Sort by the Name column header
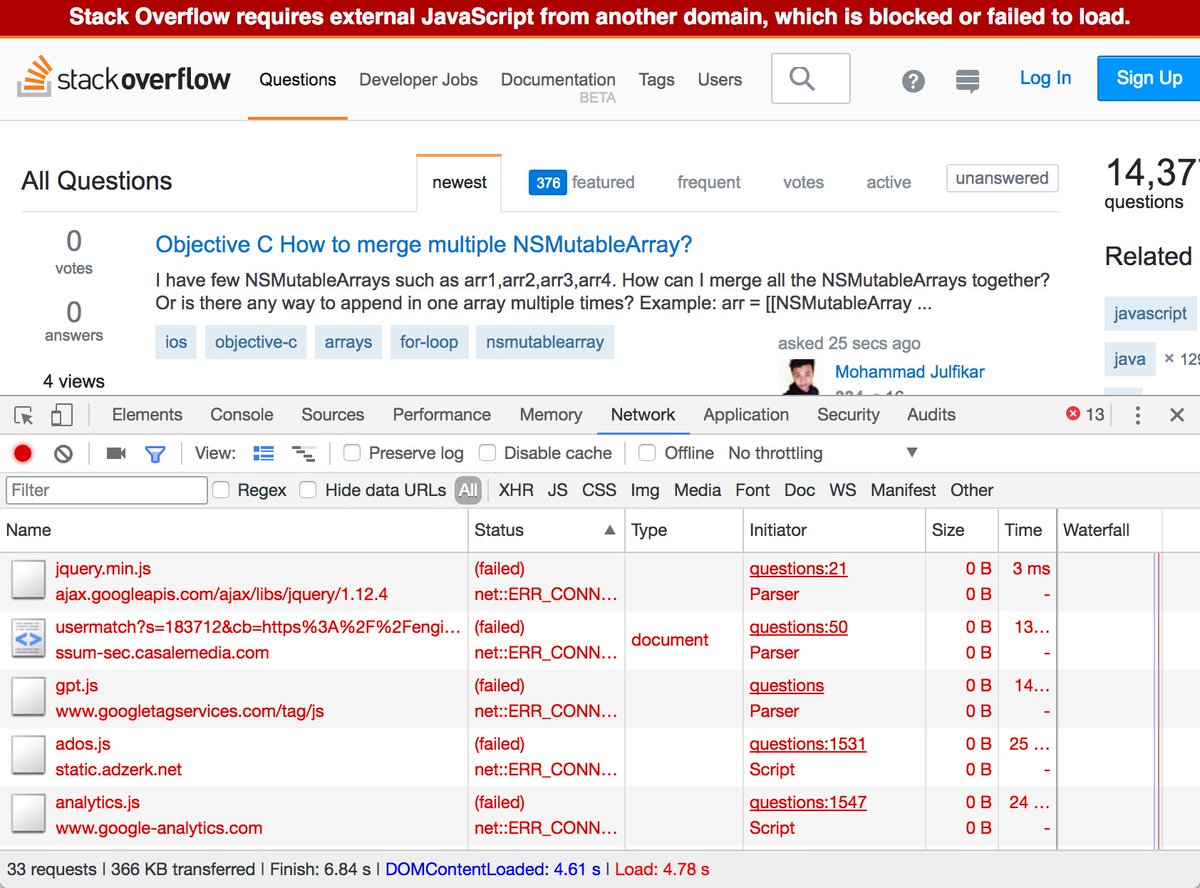 234,530
